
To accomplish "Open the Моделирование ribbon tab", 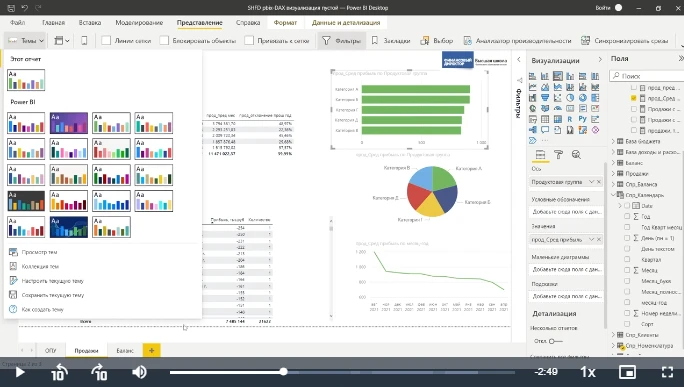I will point(139,23).
